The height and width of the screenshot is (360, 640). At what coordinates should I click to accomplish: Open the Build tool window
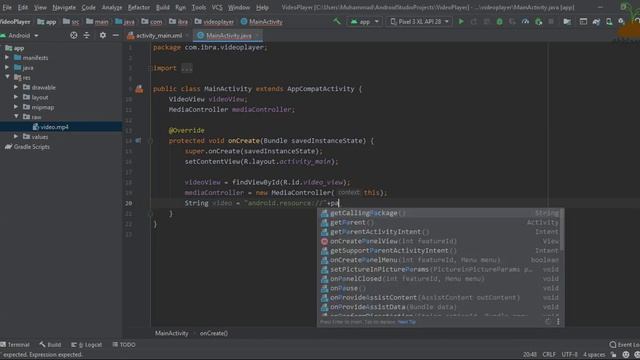pos(50,344)
